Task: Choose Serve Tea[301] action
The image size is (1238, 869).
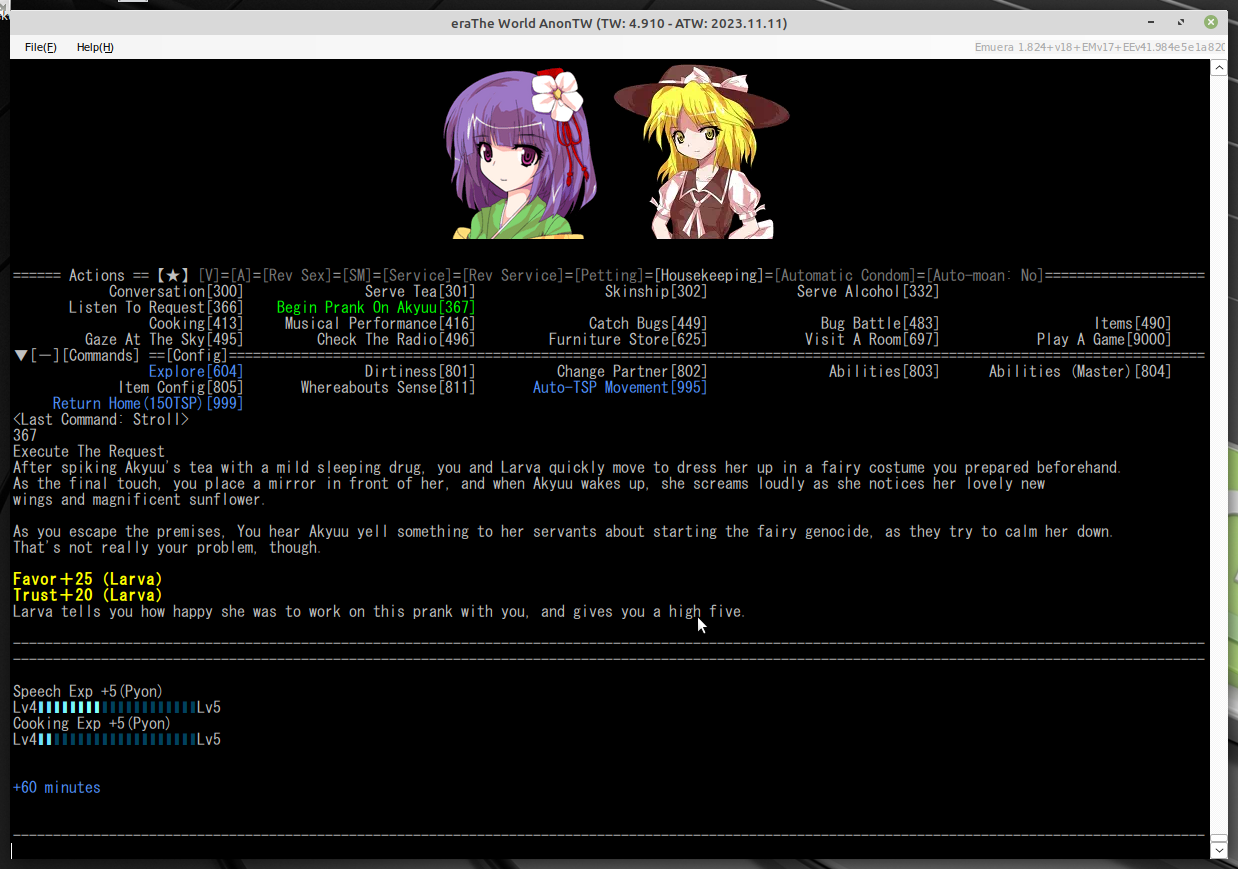Action: click(x=420, y=292)
